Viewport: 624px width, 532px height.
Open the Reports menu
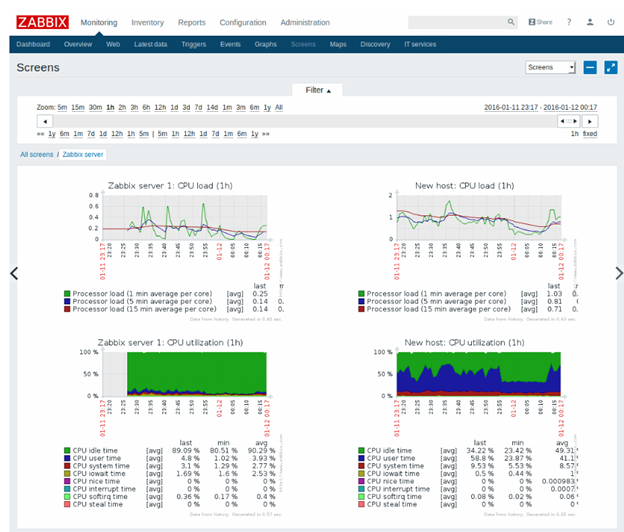coord(192,23)
